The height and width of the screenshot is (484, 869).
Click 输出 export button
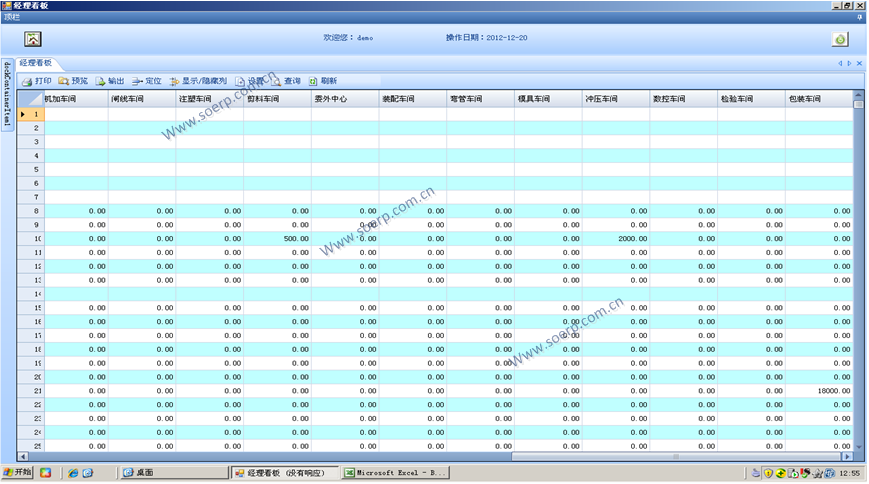pyautogui.click(x=110, y=81)
